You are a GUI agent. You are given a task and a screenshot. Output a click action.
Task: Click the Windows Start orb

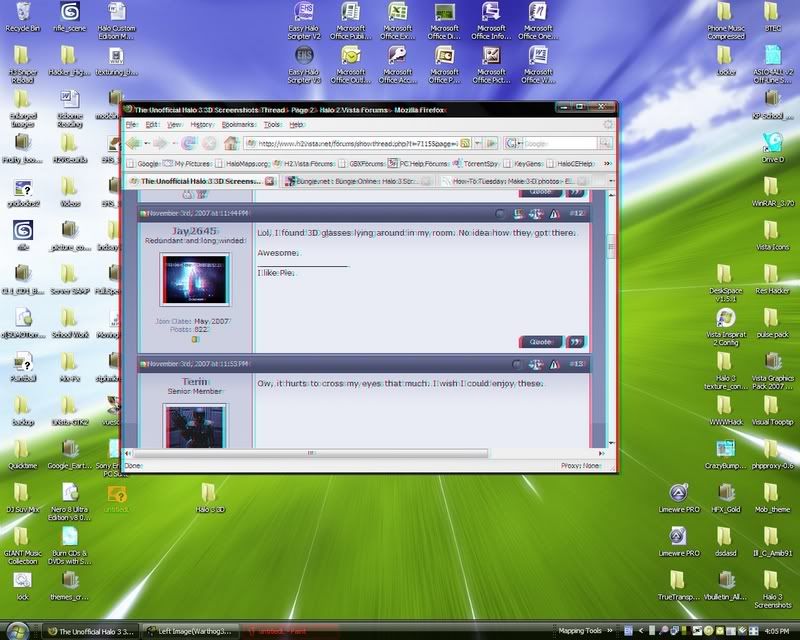coord(22,630)
